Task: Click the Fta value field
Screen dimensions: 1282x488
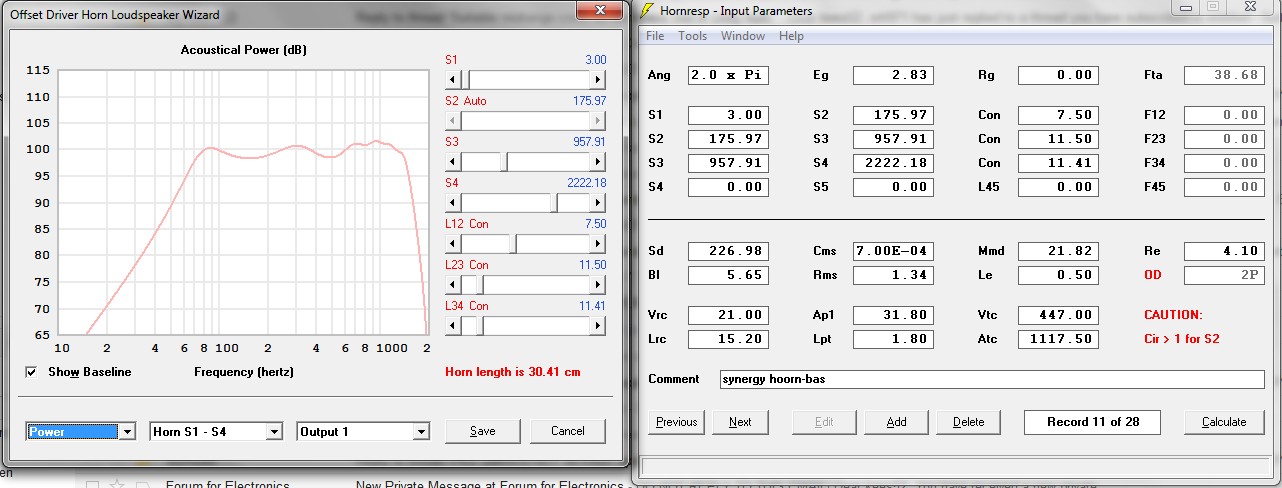Action: point(1224,75)
